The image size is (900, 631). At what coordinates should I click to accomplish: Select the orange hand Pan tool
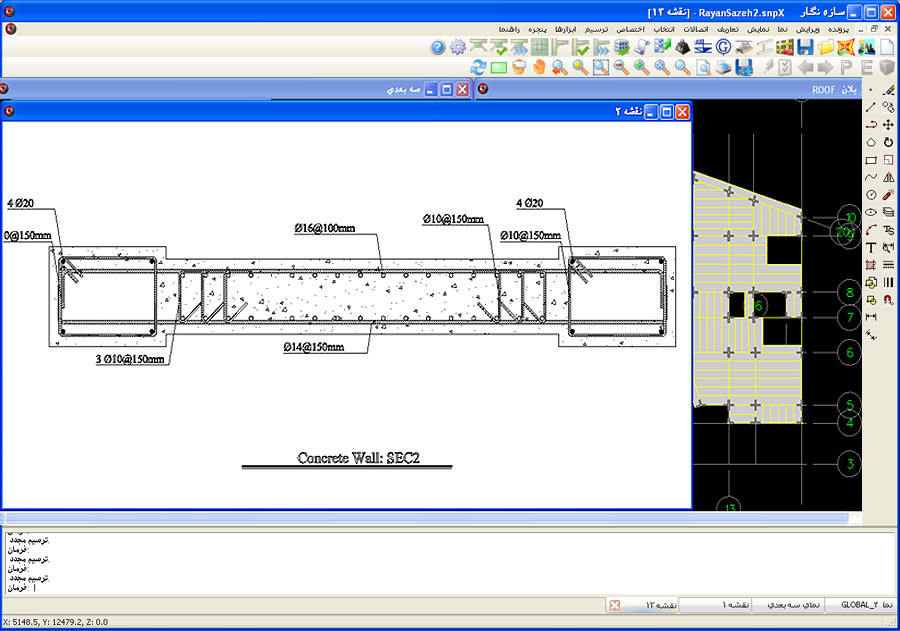(x=539, y=68)
